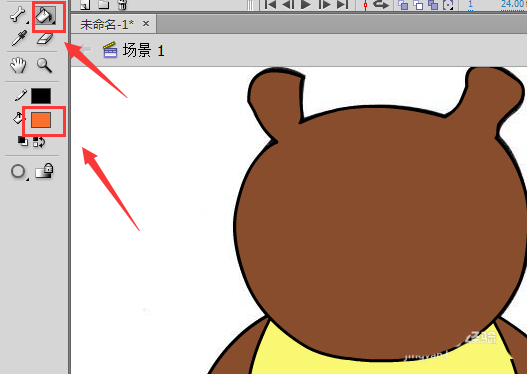The width and height of the screenshot is (527, 374).
Task: Select the Eyedropper tool
Action: coord(19,38)
